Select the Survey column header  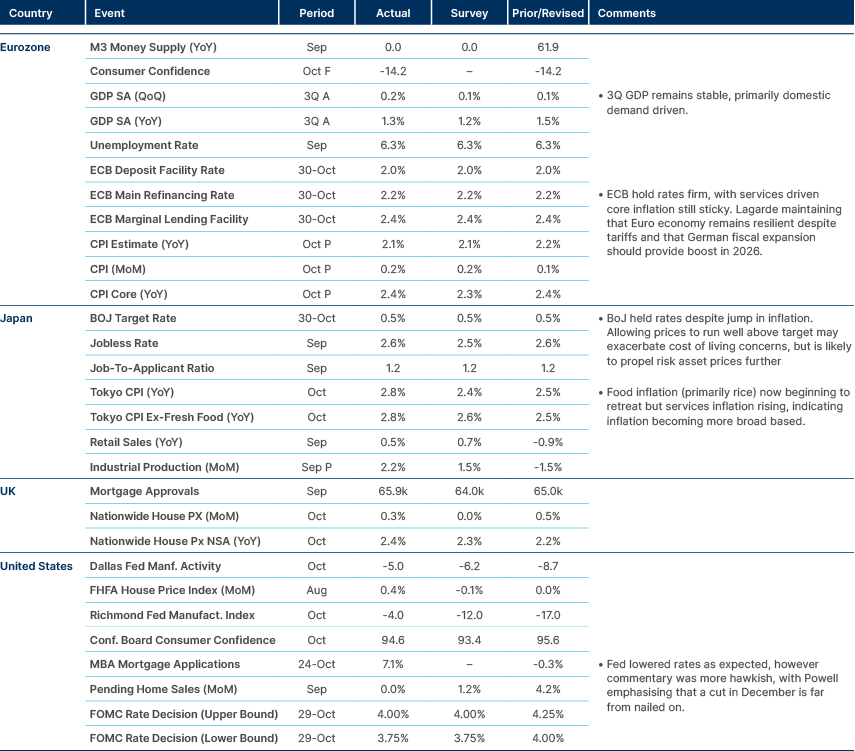468,13
